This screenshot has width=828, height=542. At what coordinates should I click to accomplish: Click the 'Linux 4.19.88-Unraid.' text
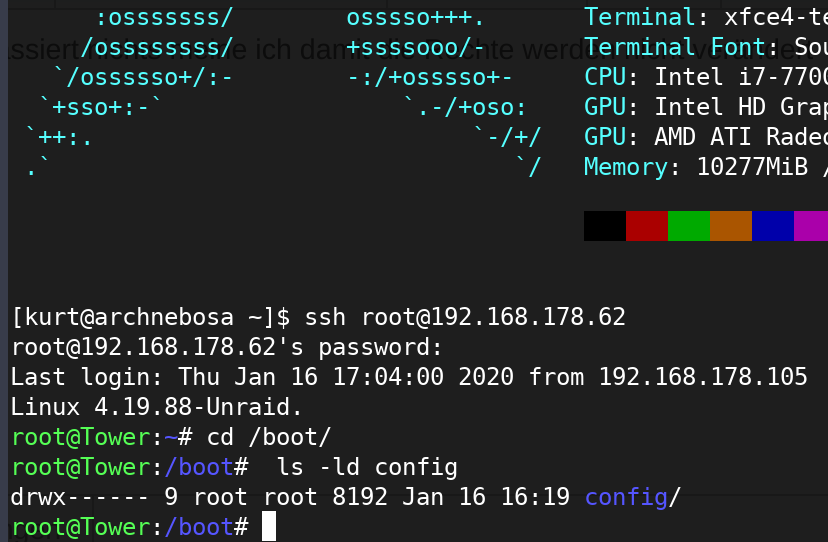[156, 407]
